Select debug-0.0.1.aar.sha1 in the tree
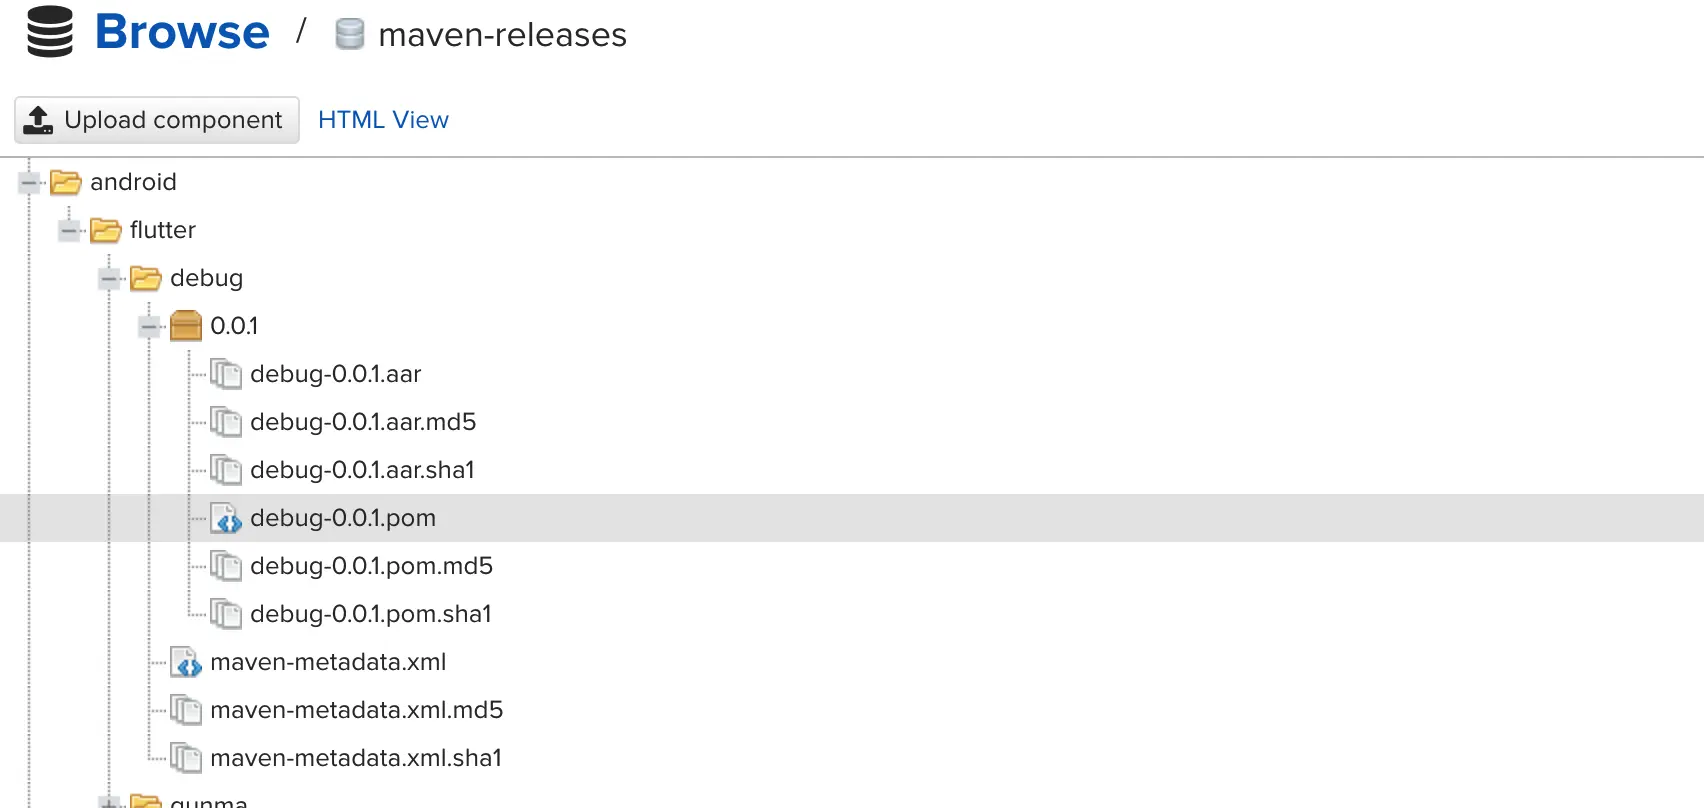 (x=362, y=470)
